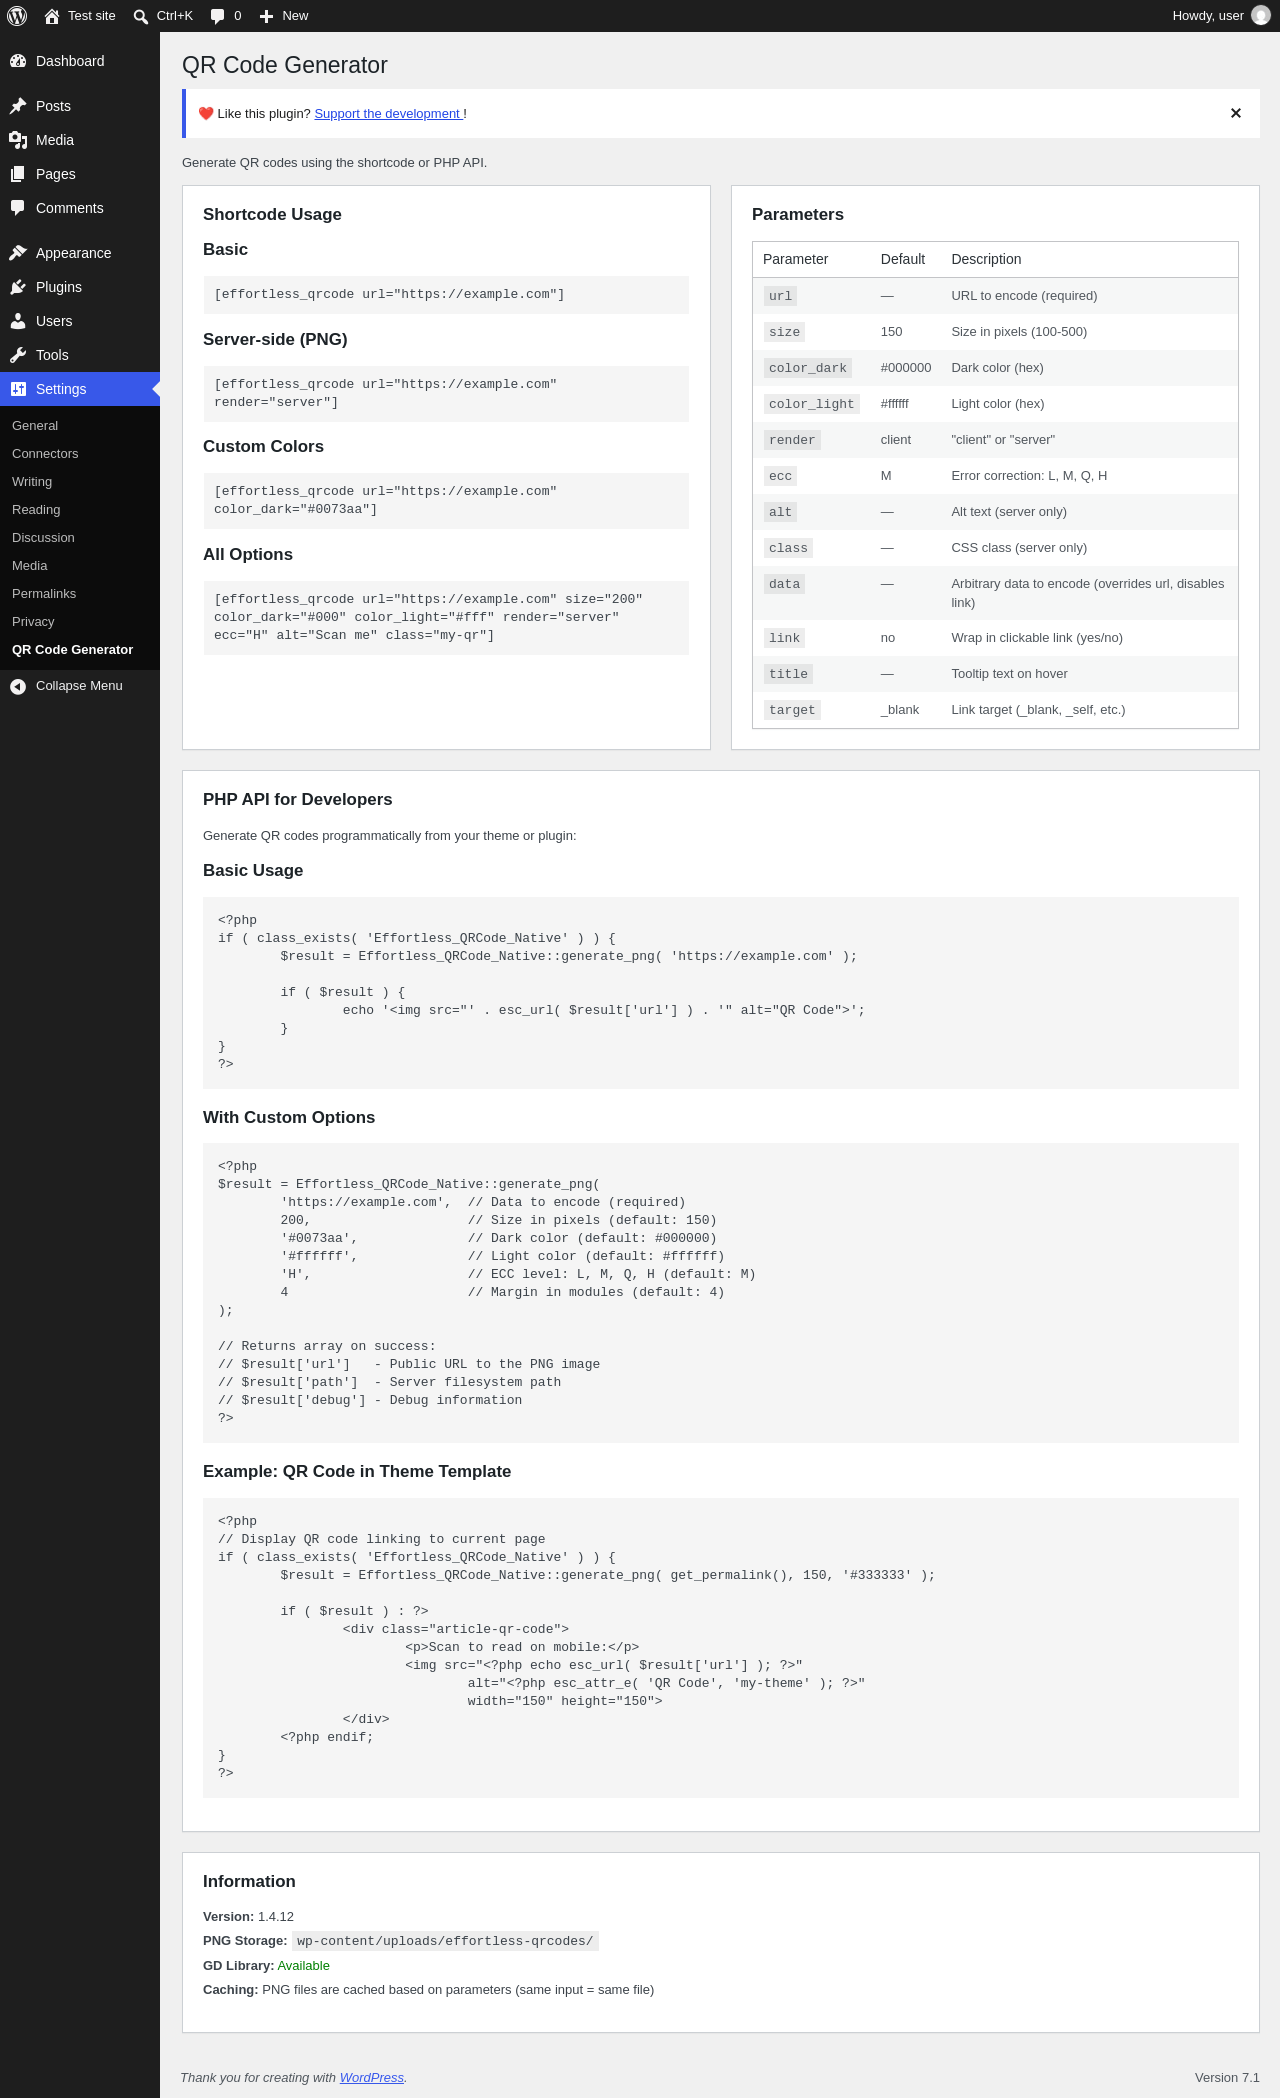Follow the Support the development link
Viewport: 1280px width, 2098px height.
point(388,114)
